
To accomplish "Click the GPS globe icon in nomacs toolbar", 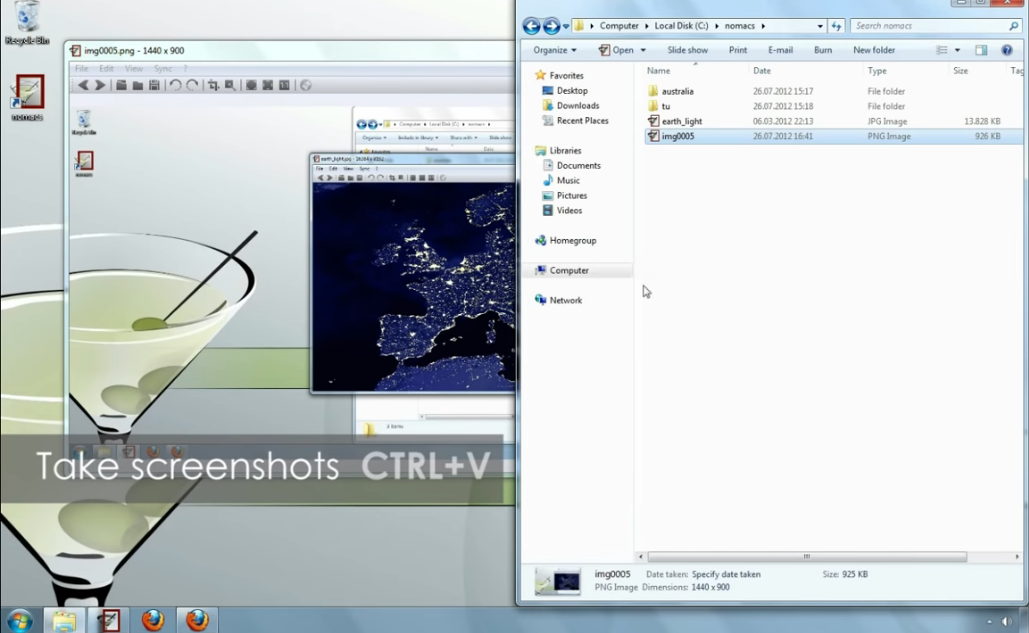I will (306, 85).
